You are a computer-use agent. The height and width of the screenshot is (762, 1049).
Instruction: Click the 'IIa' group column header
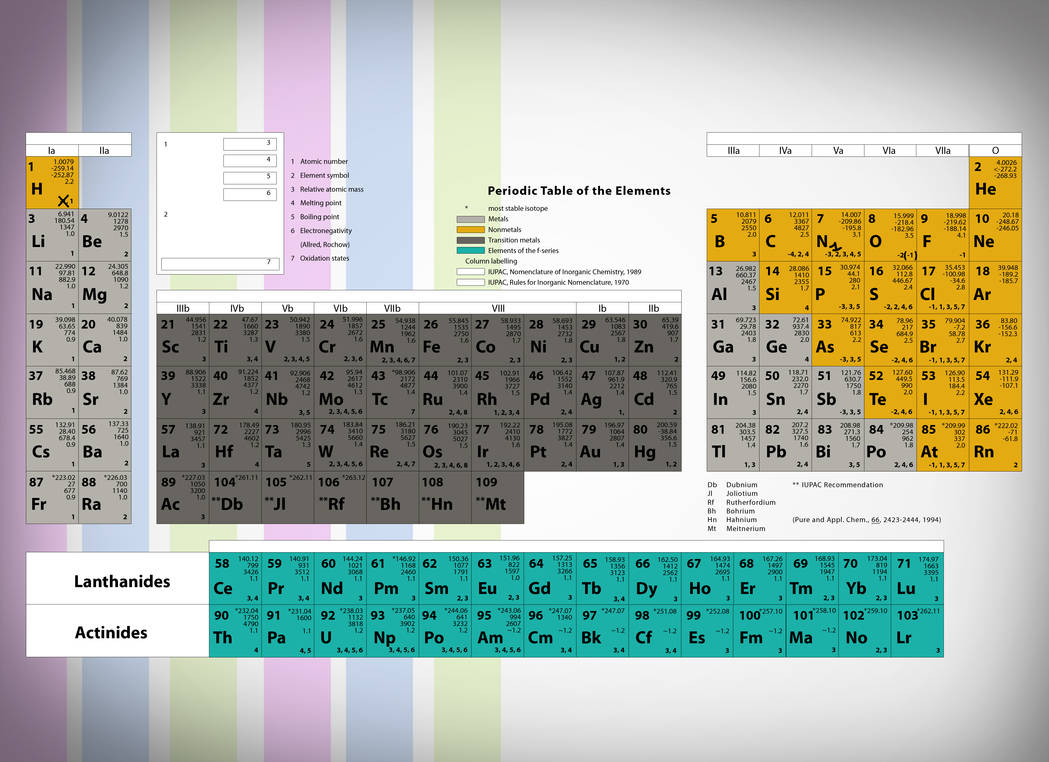click(x=105, y=151)
